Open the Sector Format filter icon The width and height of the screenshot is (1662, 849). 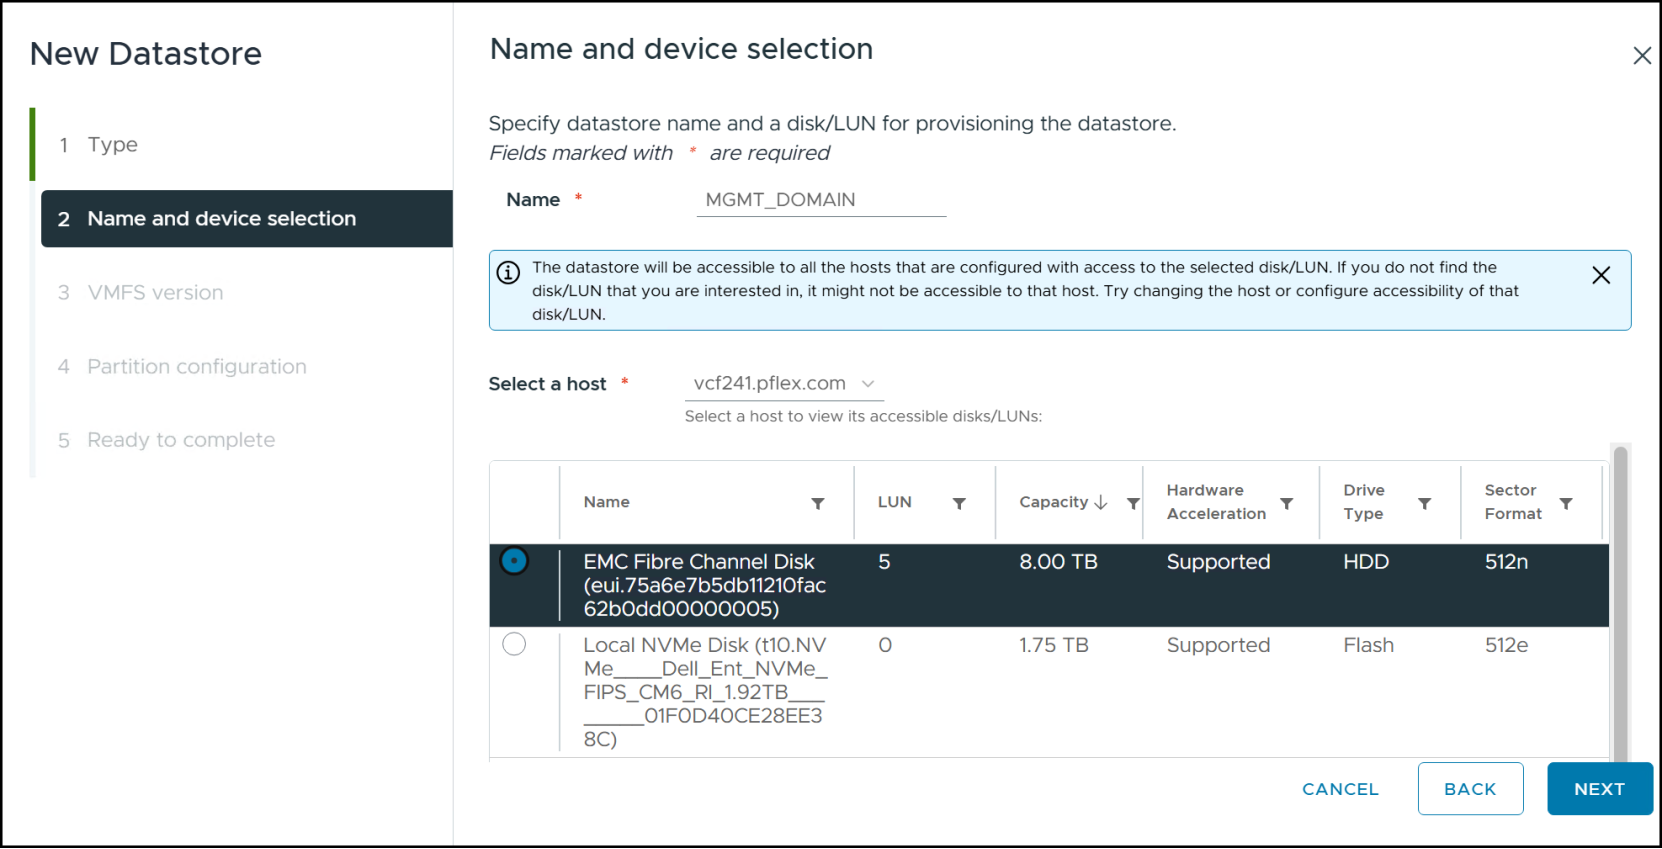(1566, 503)
